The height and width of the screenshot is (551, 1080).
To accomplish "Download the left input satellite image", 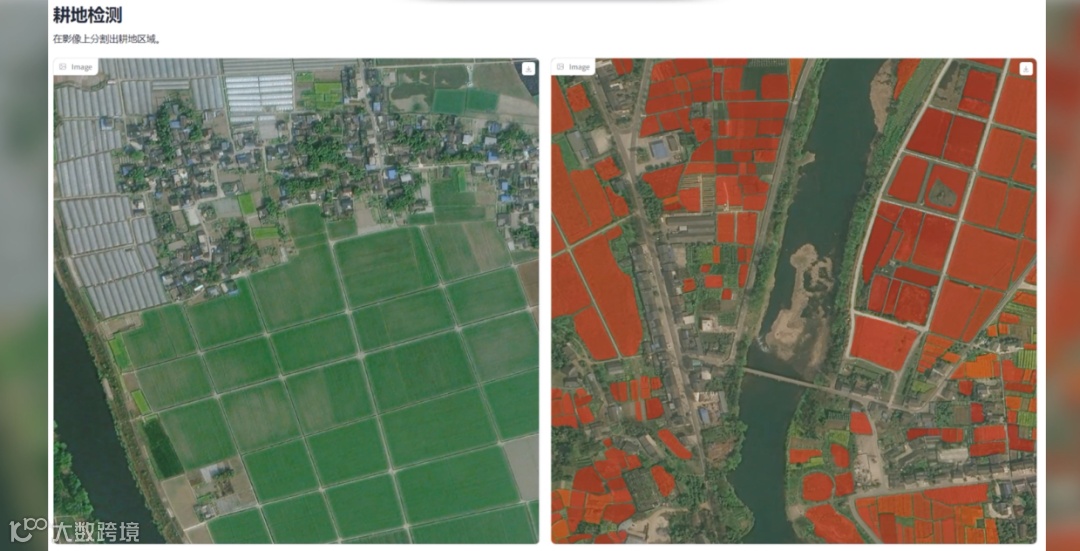I will 528,68.
